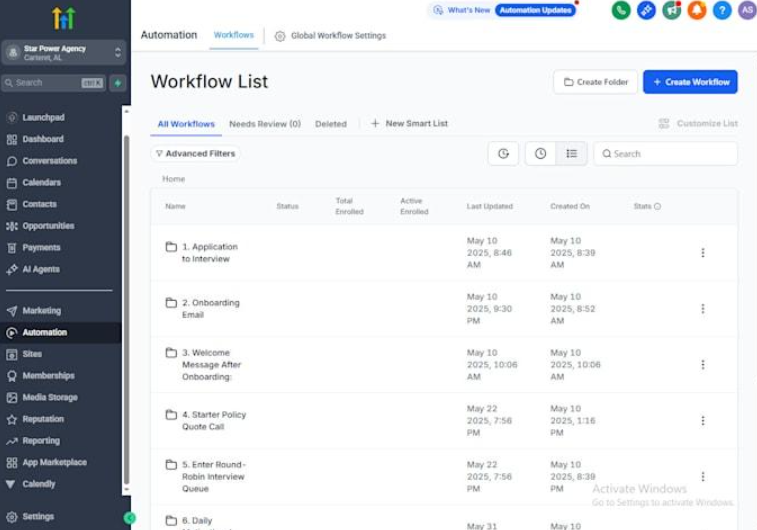Select Automation in the sidebar
The height and width of the screenshot is (530, 757).
pyautogui.click(x=44, y=332)
